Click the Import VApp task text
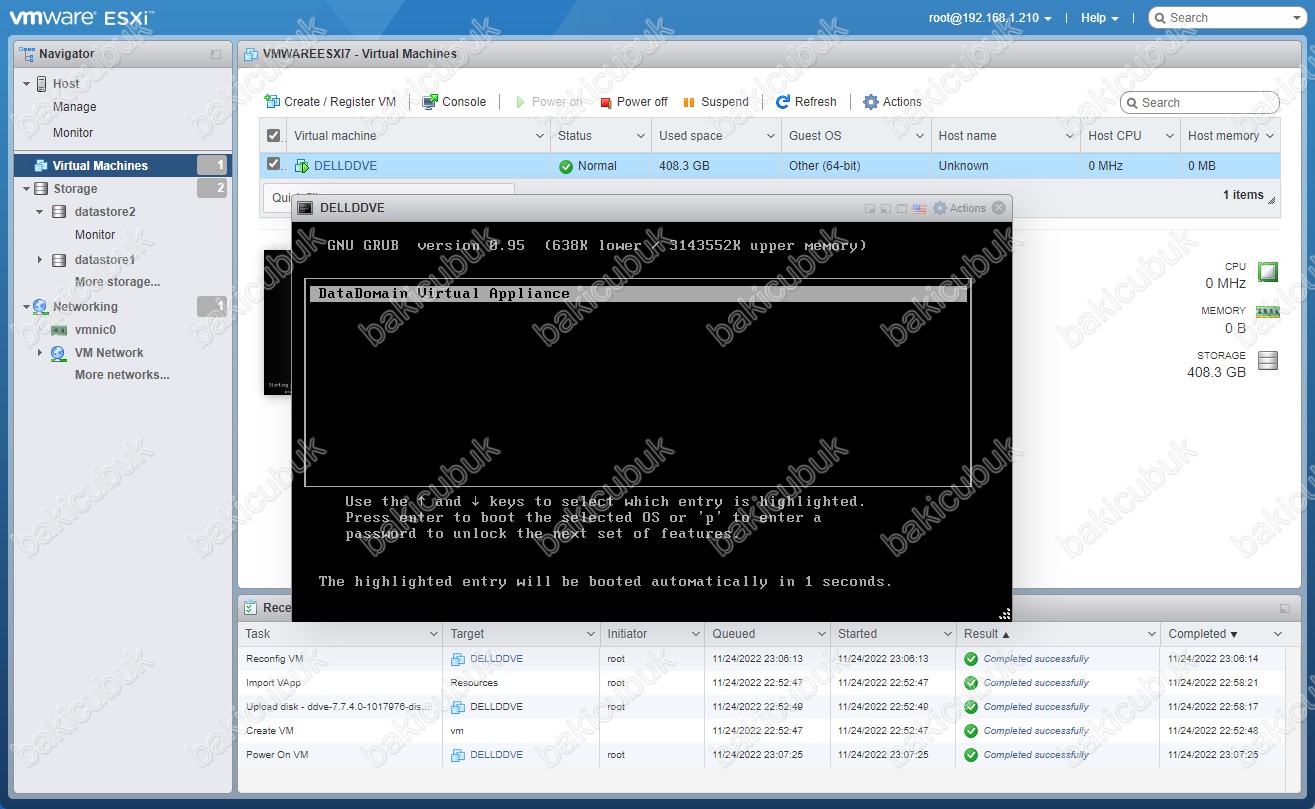The image size is (1315, 809). 273,683
